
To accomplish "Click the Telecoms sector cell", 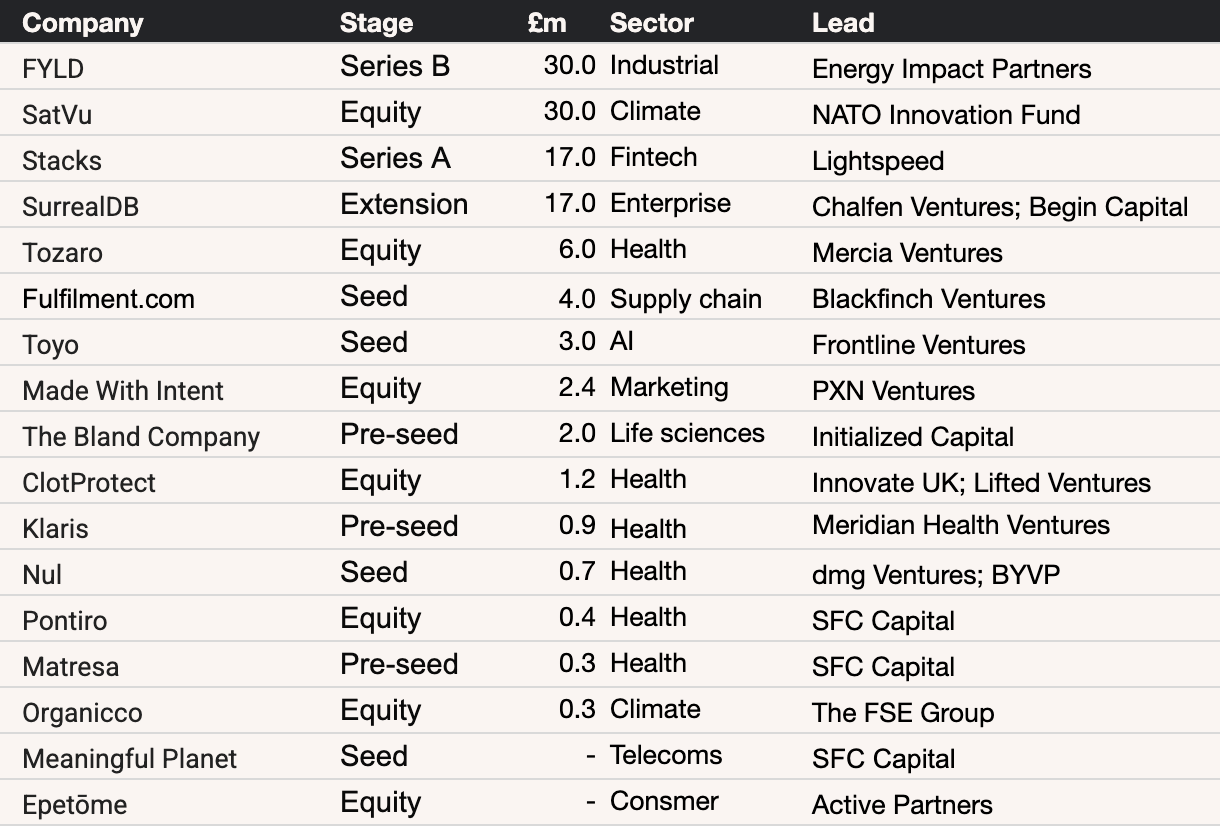I will [x=666, y=755].
